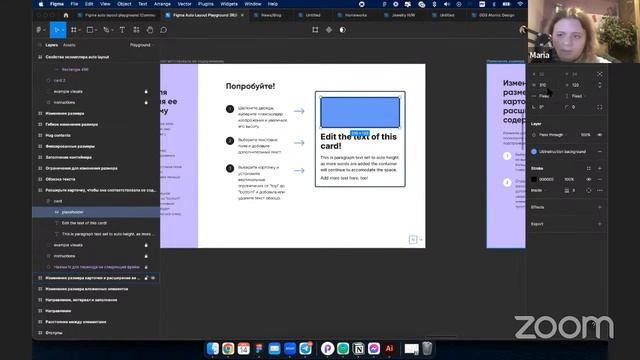640x360 pixels.
Task: Open Adobe Illustrator from the Dock
Action: tap(389, 349)
